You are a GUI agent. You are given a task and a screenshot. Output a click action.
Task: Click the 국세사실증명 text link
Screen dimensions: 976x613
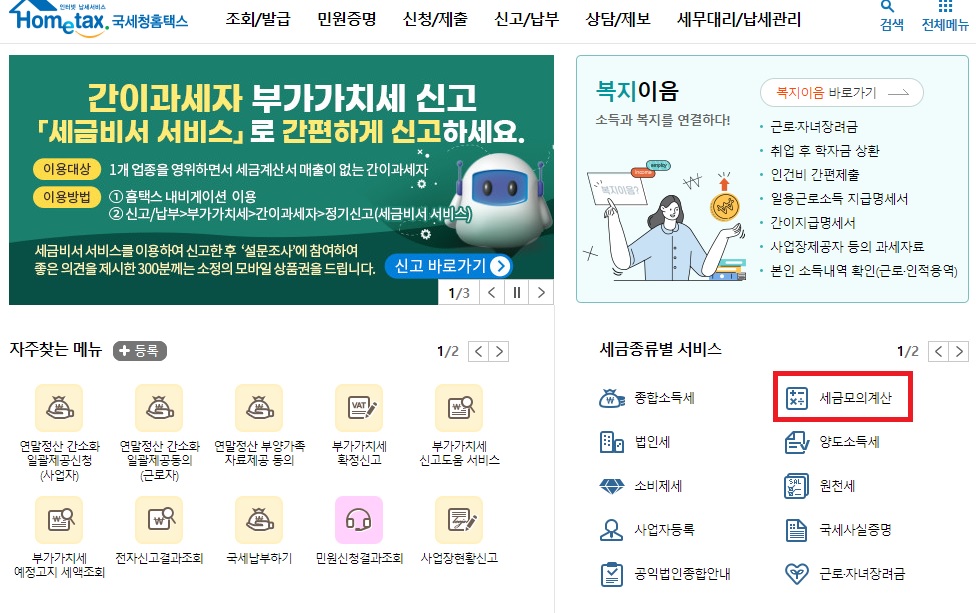[x=855, y=530]
